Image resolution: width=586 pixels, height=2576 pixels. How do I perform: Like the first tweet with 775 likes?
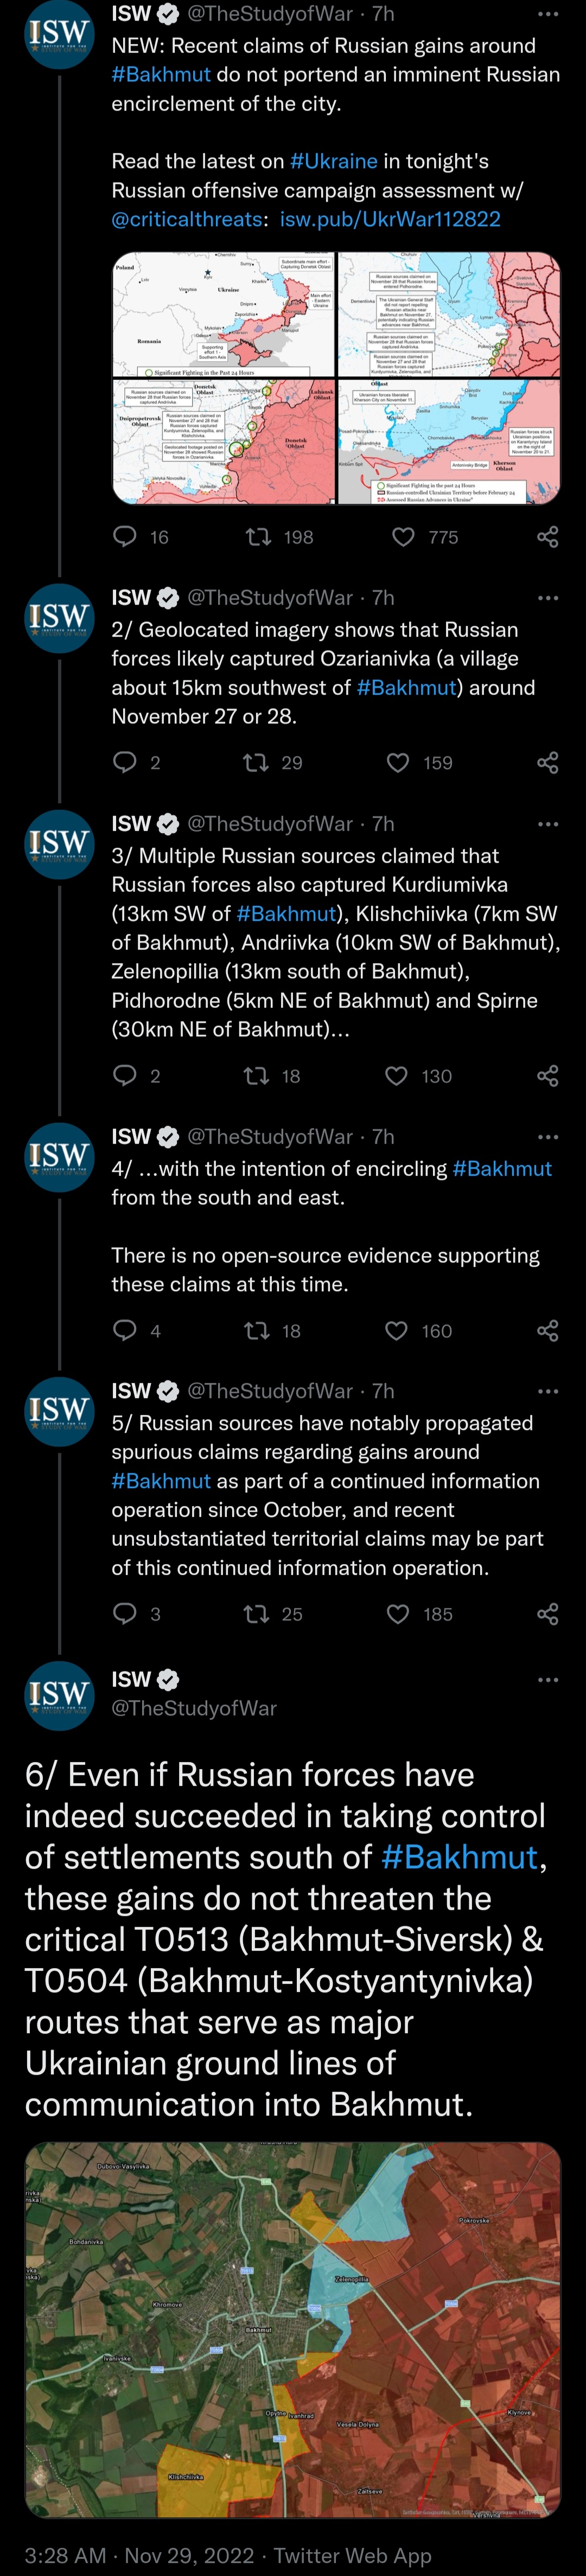403,537
